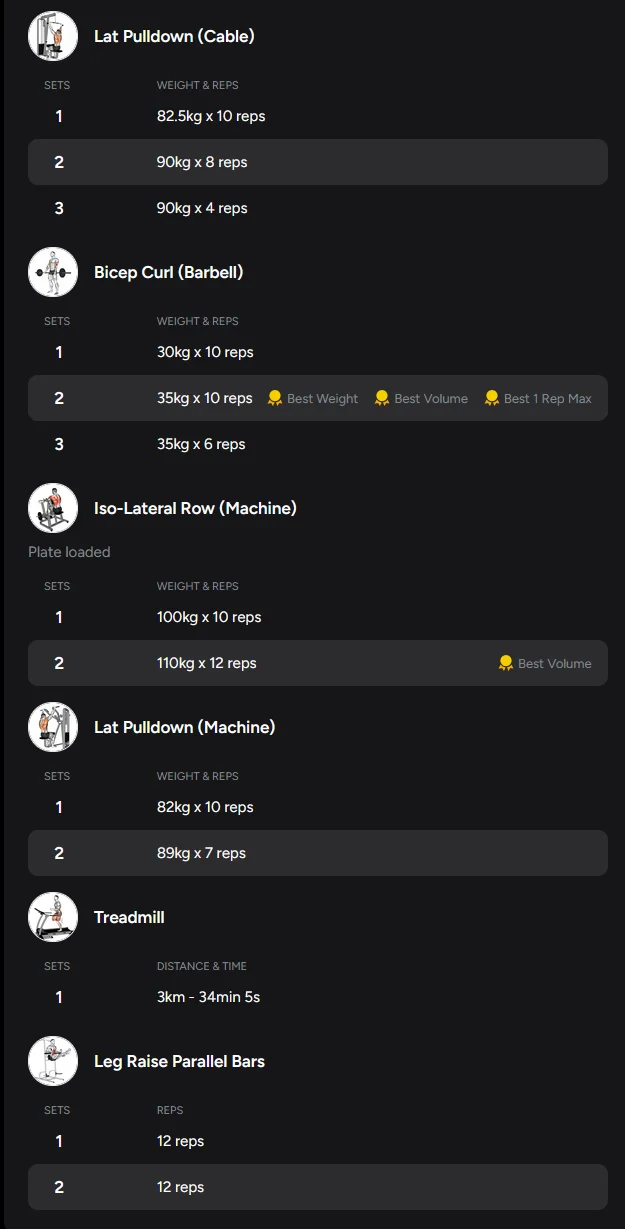Viewport: 625px width, 1229px height.
Task: Open the Iso-Lateral Row (Machine) title
Action: pos(195,508)
